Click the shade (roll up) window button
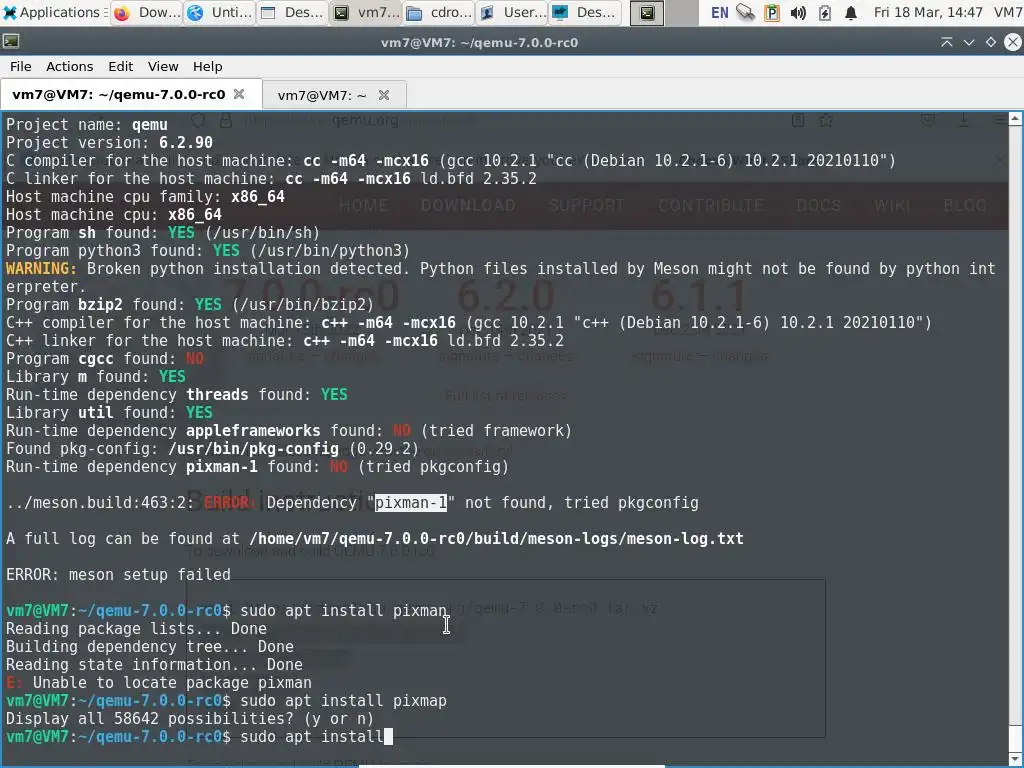Image resolution: width=1024 pixels, height=768 pixels. pos(946,42)
